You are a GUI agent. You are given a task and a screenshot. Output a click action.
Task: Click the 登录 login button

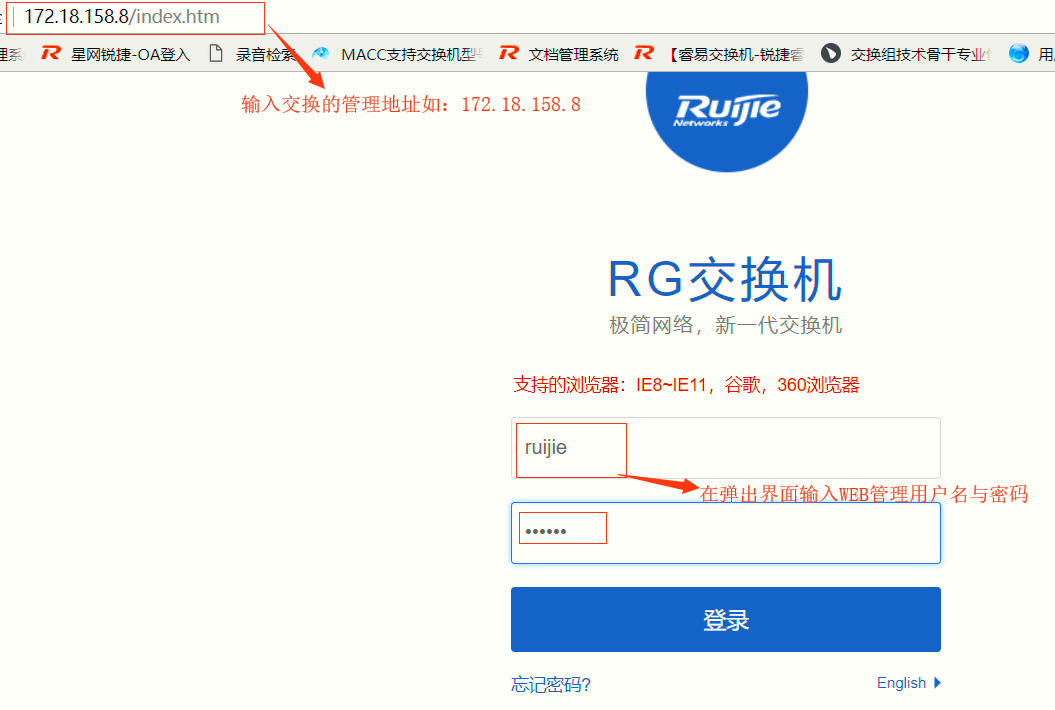[x=726, y=619]
